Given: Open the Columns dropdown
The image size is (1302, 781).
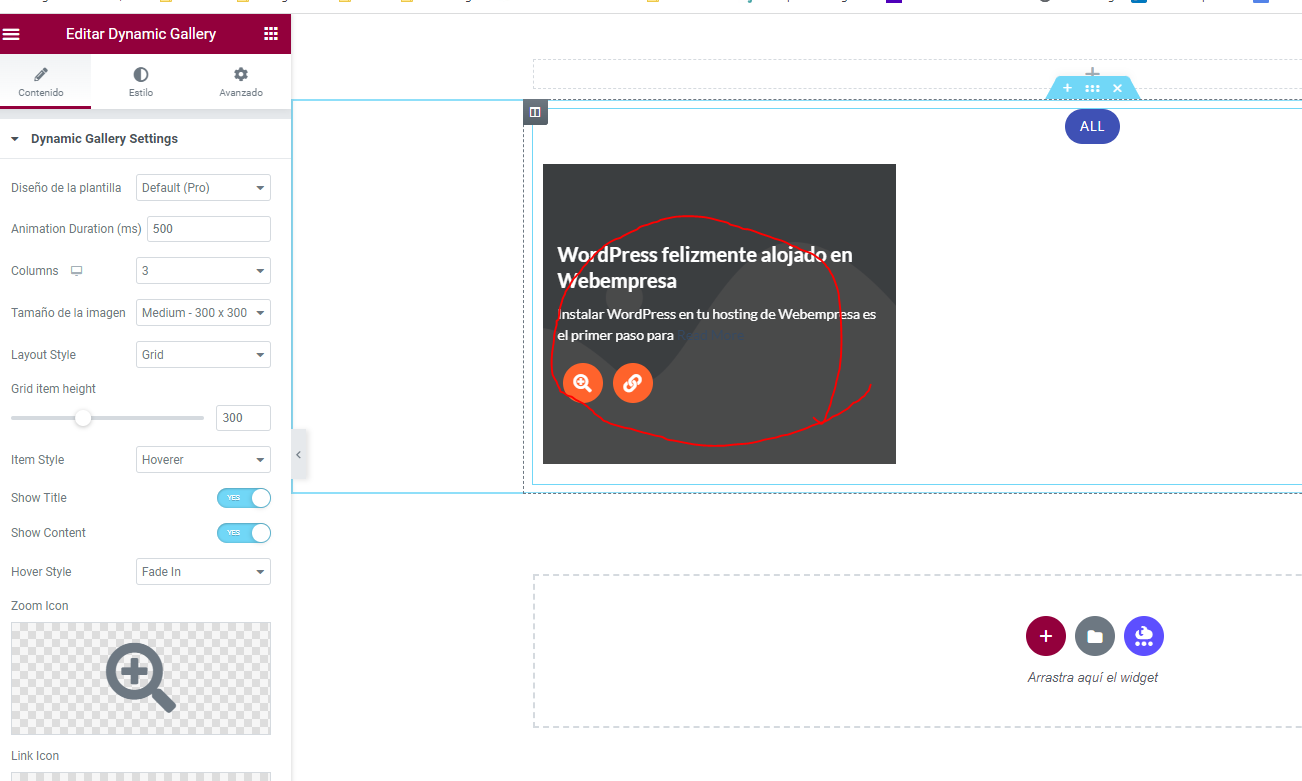Looking at the screenshot, I should pyautogui.click(x=203, y=271).
